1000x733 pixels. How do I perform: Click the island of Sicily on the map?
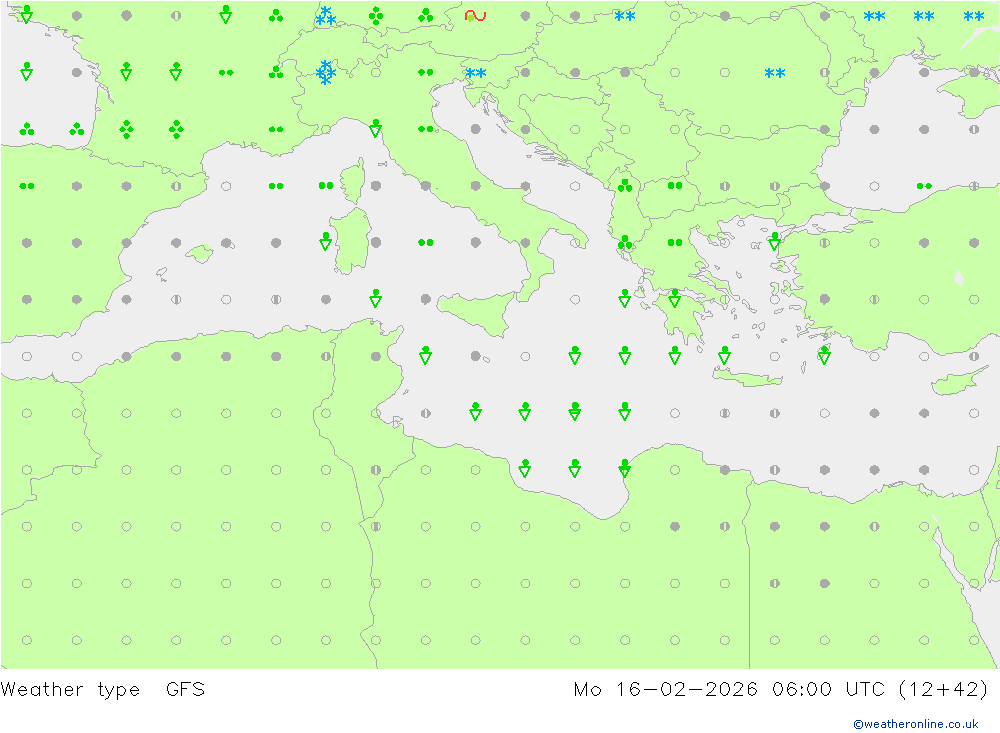(x=476, y=313)
